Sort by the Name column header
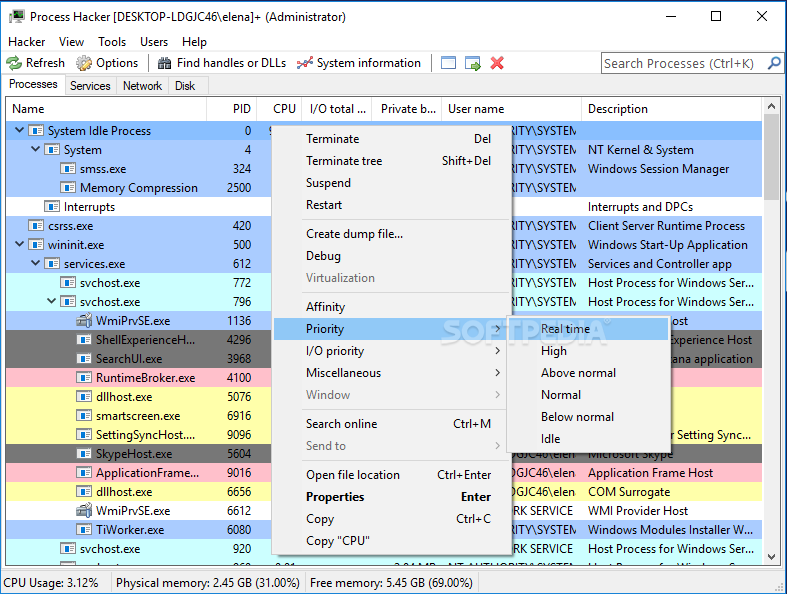Viewport: 787px width, 594px height. 106,109
